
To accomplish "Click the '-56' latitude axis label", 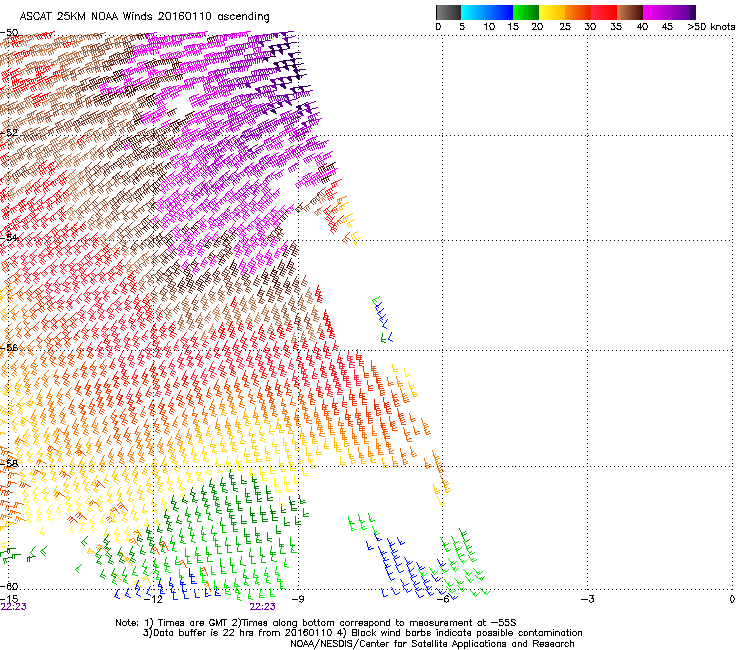I will (x=10, y=348).
